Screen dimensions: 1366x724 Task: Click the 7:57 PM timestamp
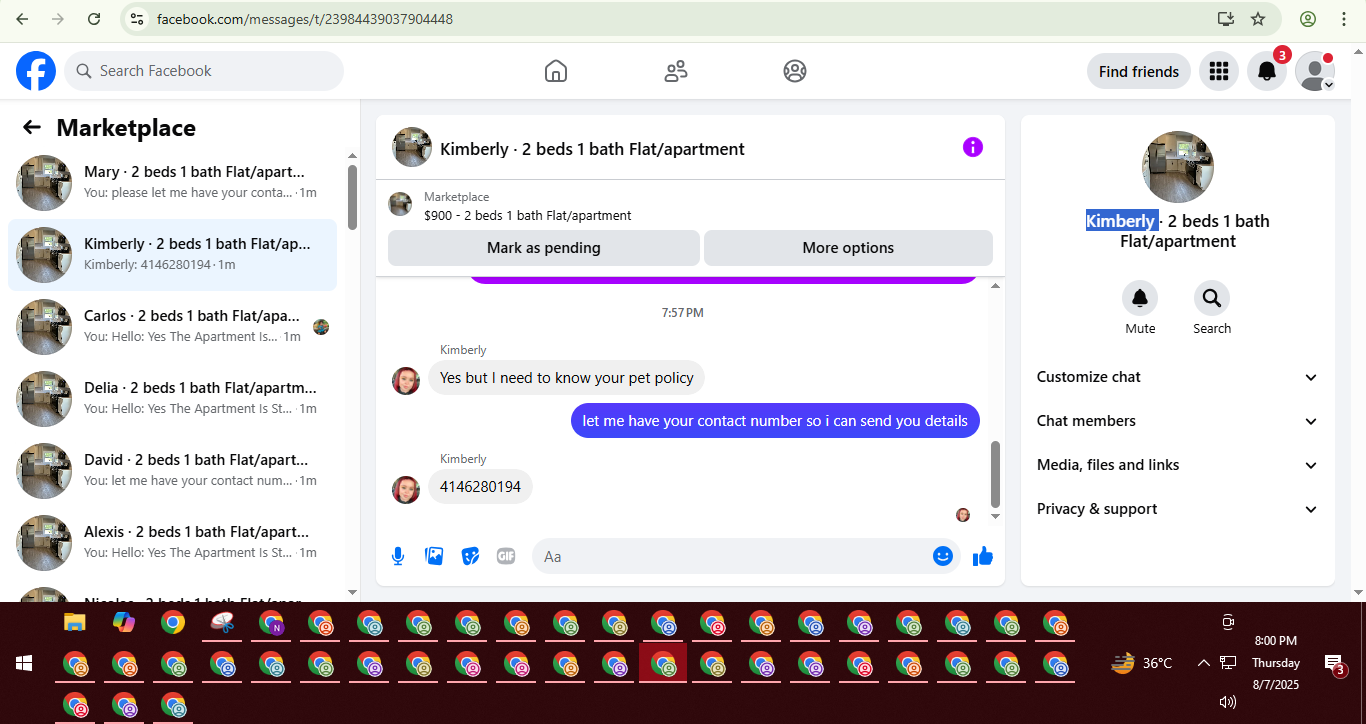682,313
